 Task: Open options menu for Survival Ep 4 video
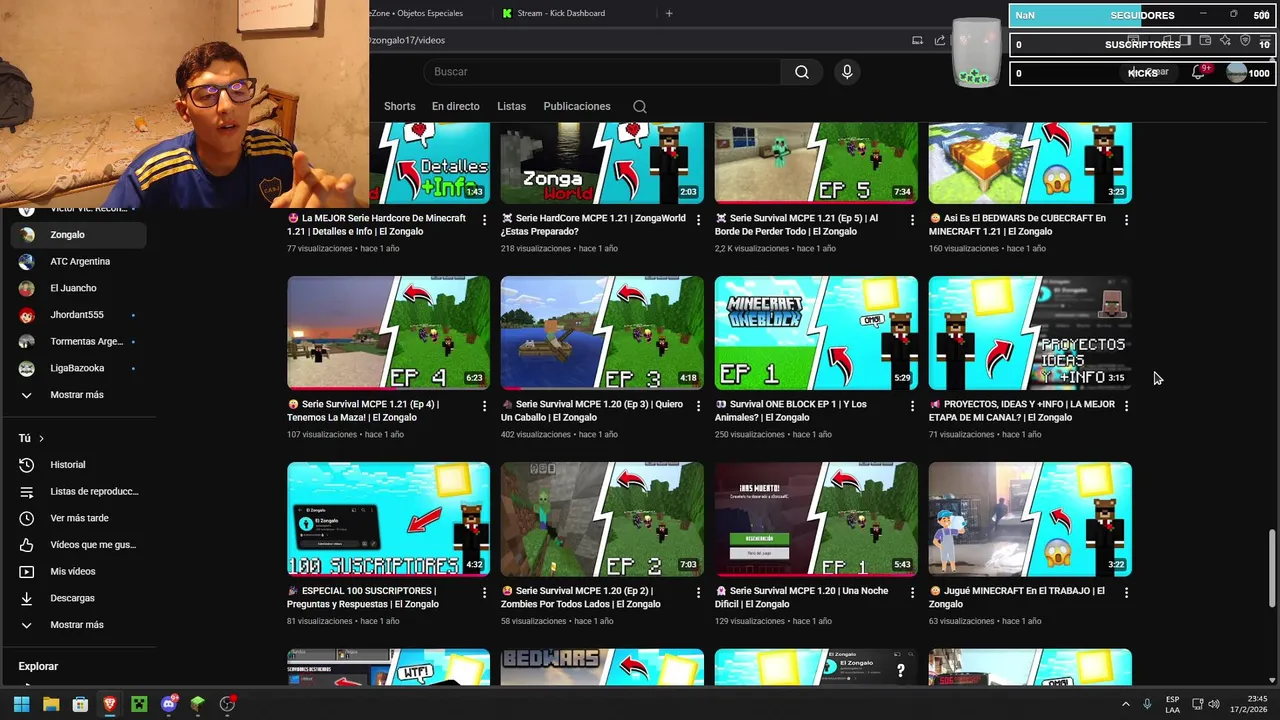[x=484, y=405]
